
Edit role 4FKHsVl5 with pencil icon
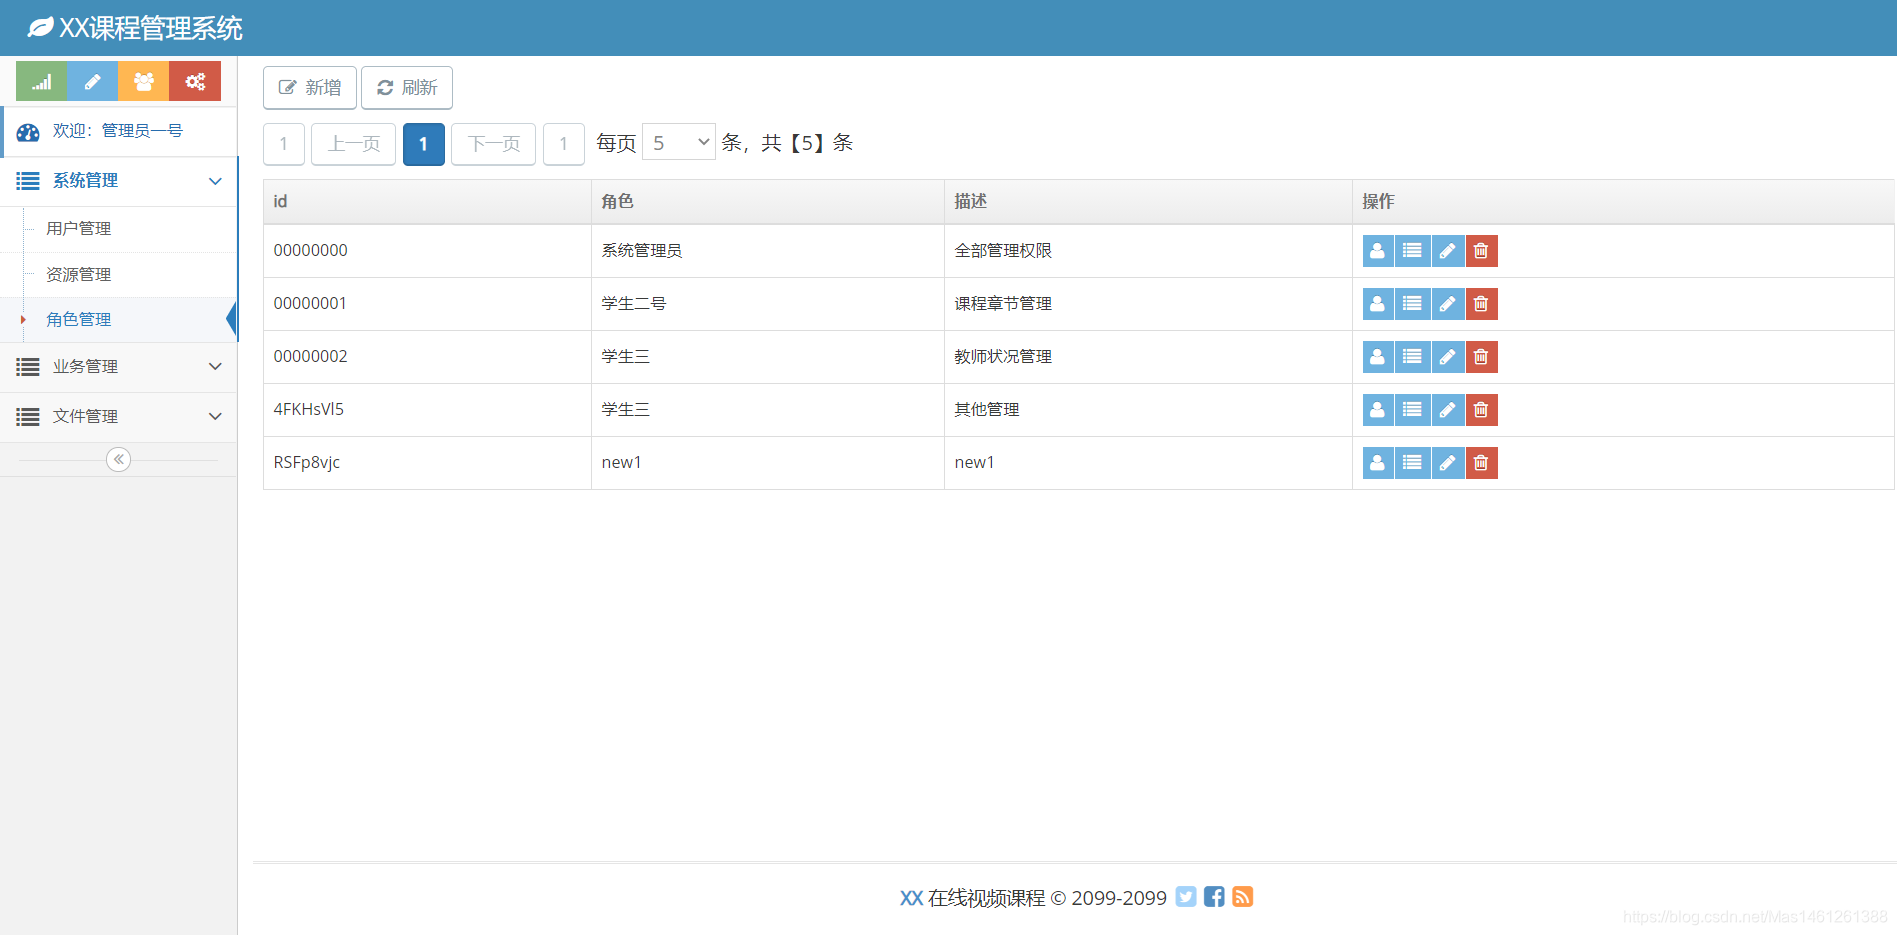pos(1447,410)
